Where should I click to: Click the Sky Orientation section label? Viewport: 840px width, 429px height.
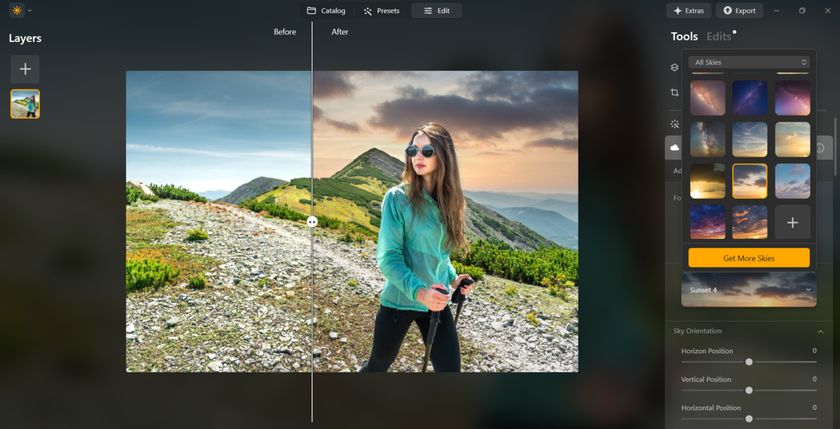(697, 331)
